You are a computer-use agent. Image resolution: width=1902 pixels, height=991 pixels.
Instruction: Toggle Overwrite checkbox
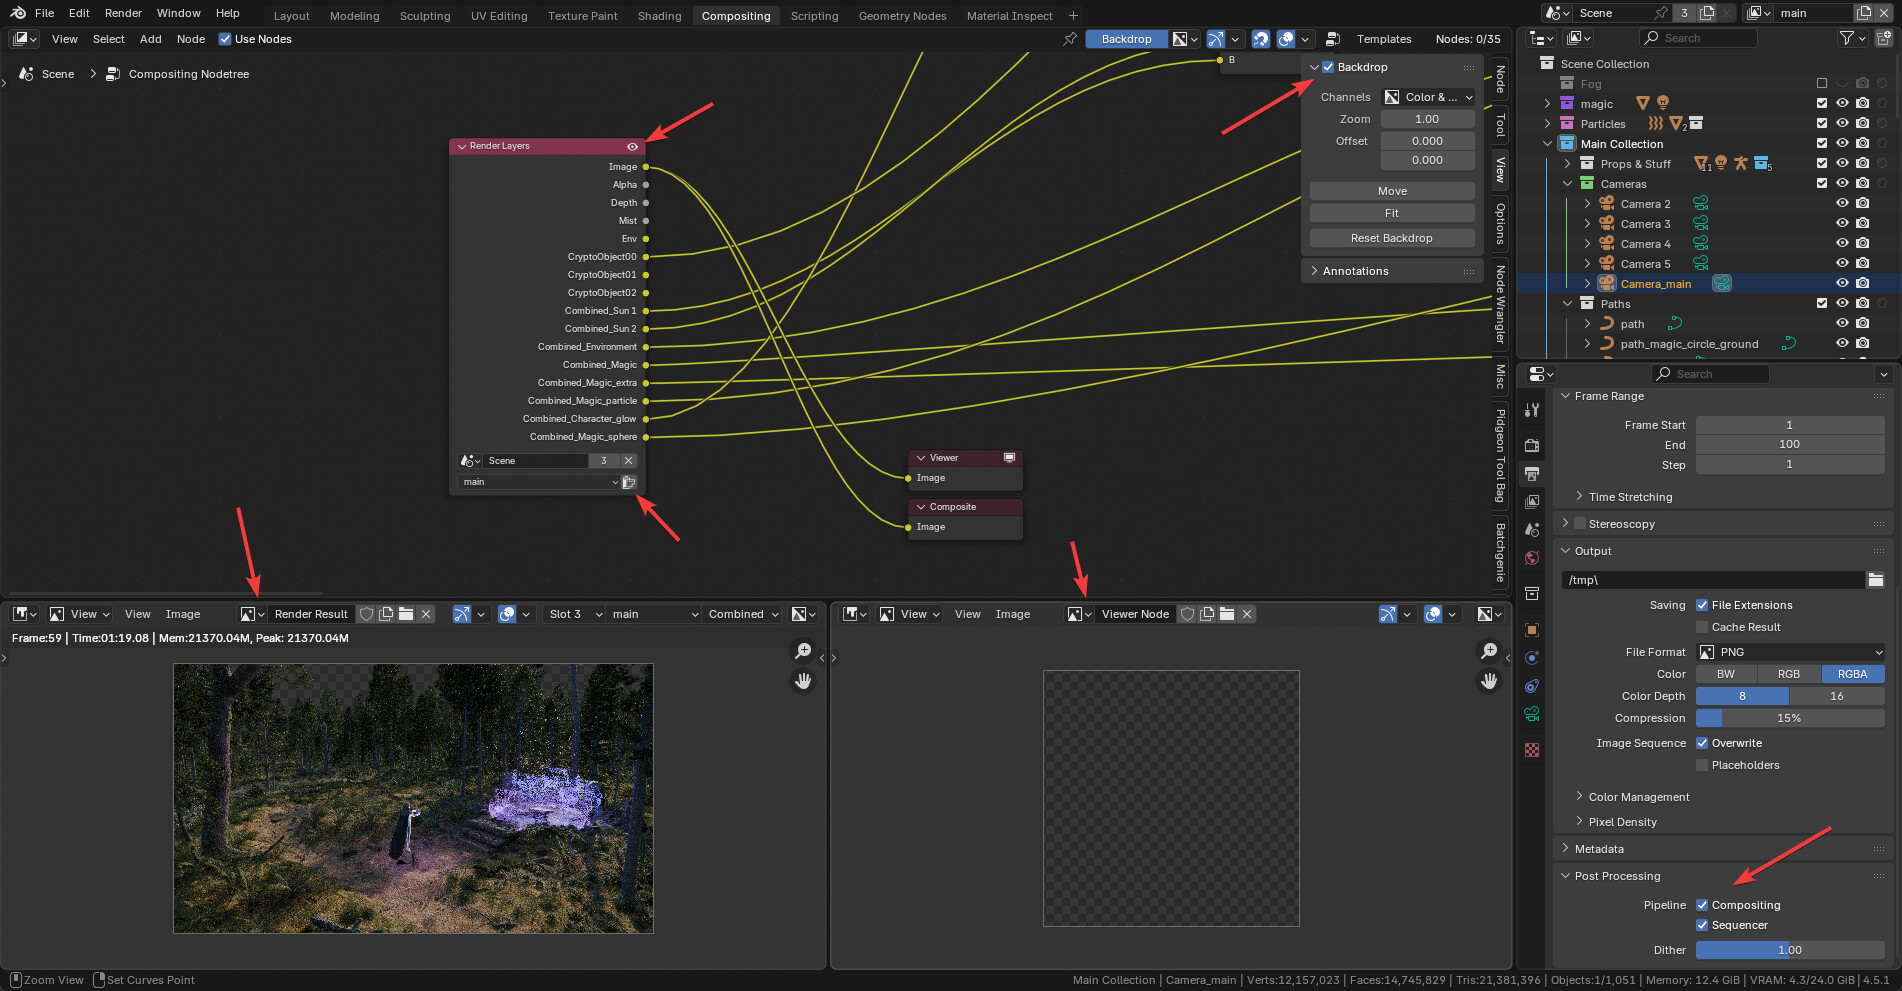[x=1702, y=743]
